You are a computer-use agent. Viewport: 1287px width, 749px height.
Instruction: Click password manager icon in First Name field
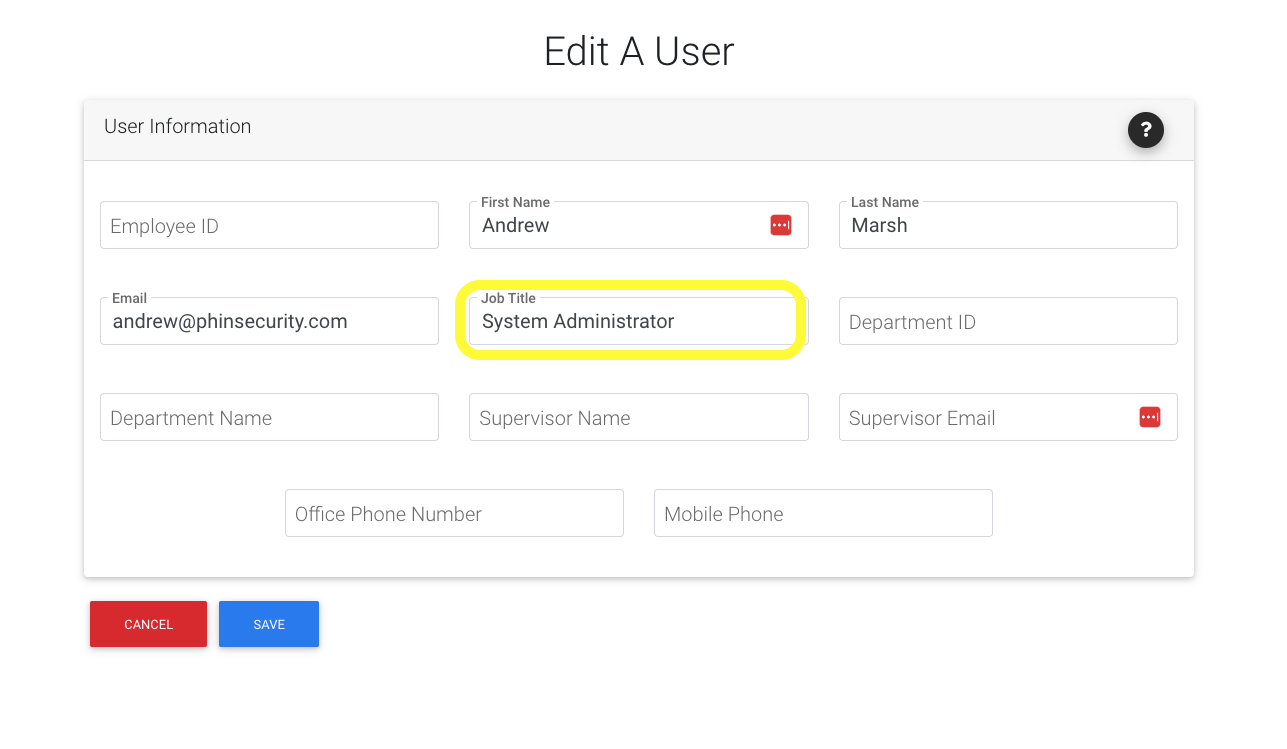pos(781,225)
